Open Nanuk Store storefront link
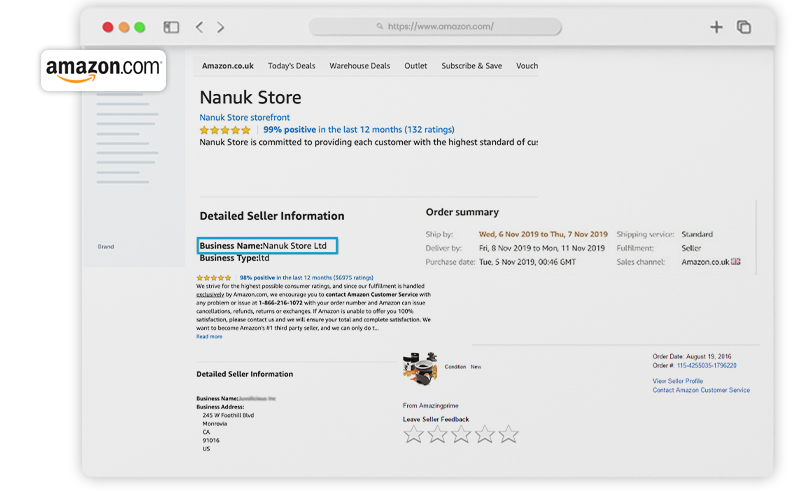 244,117
